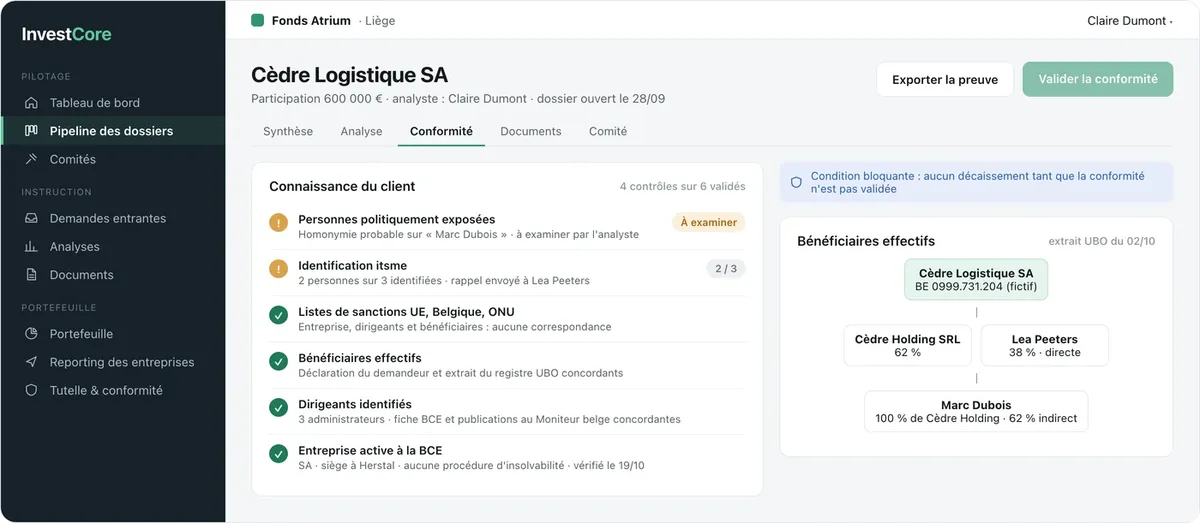Click "4 contrôles sur 6 validés" text

[682, 187]
